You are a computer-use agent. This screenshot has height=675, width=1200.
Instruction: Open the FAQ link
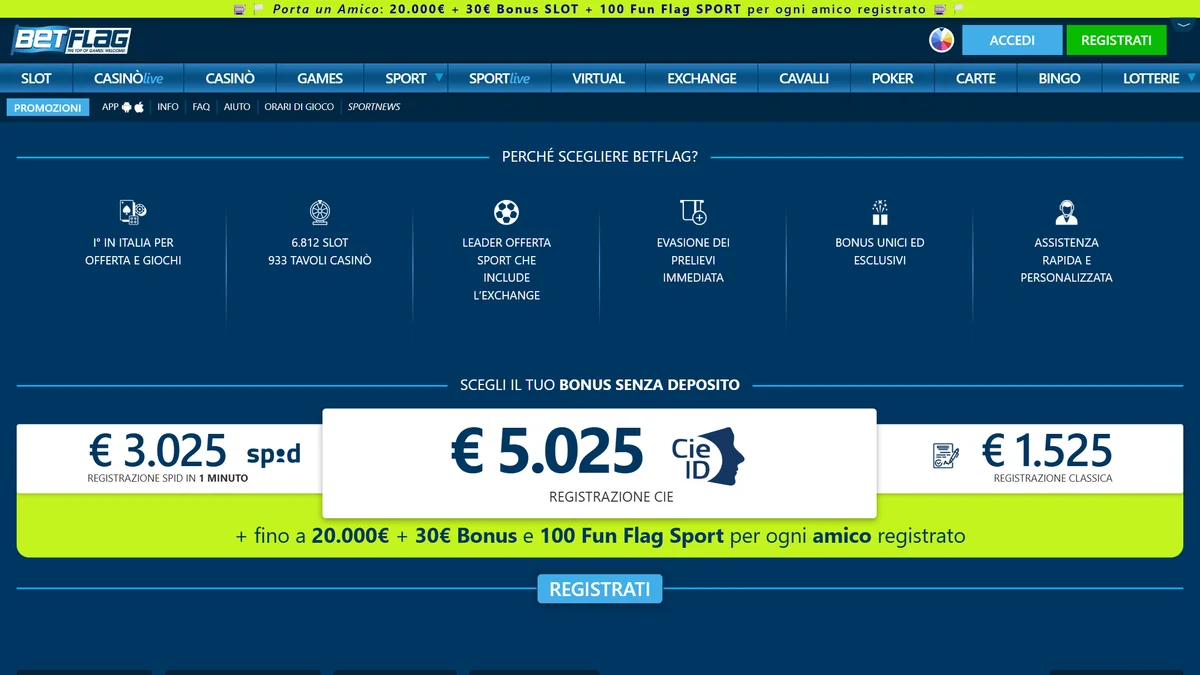[x=201, y=107]
